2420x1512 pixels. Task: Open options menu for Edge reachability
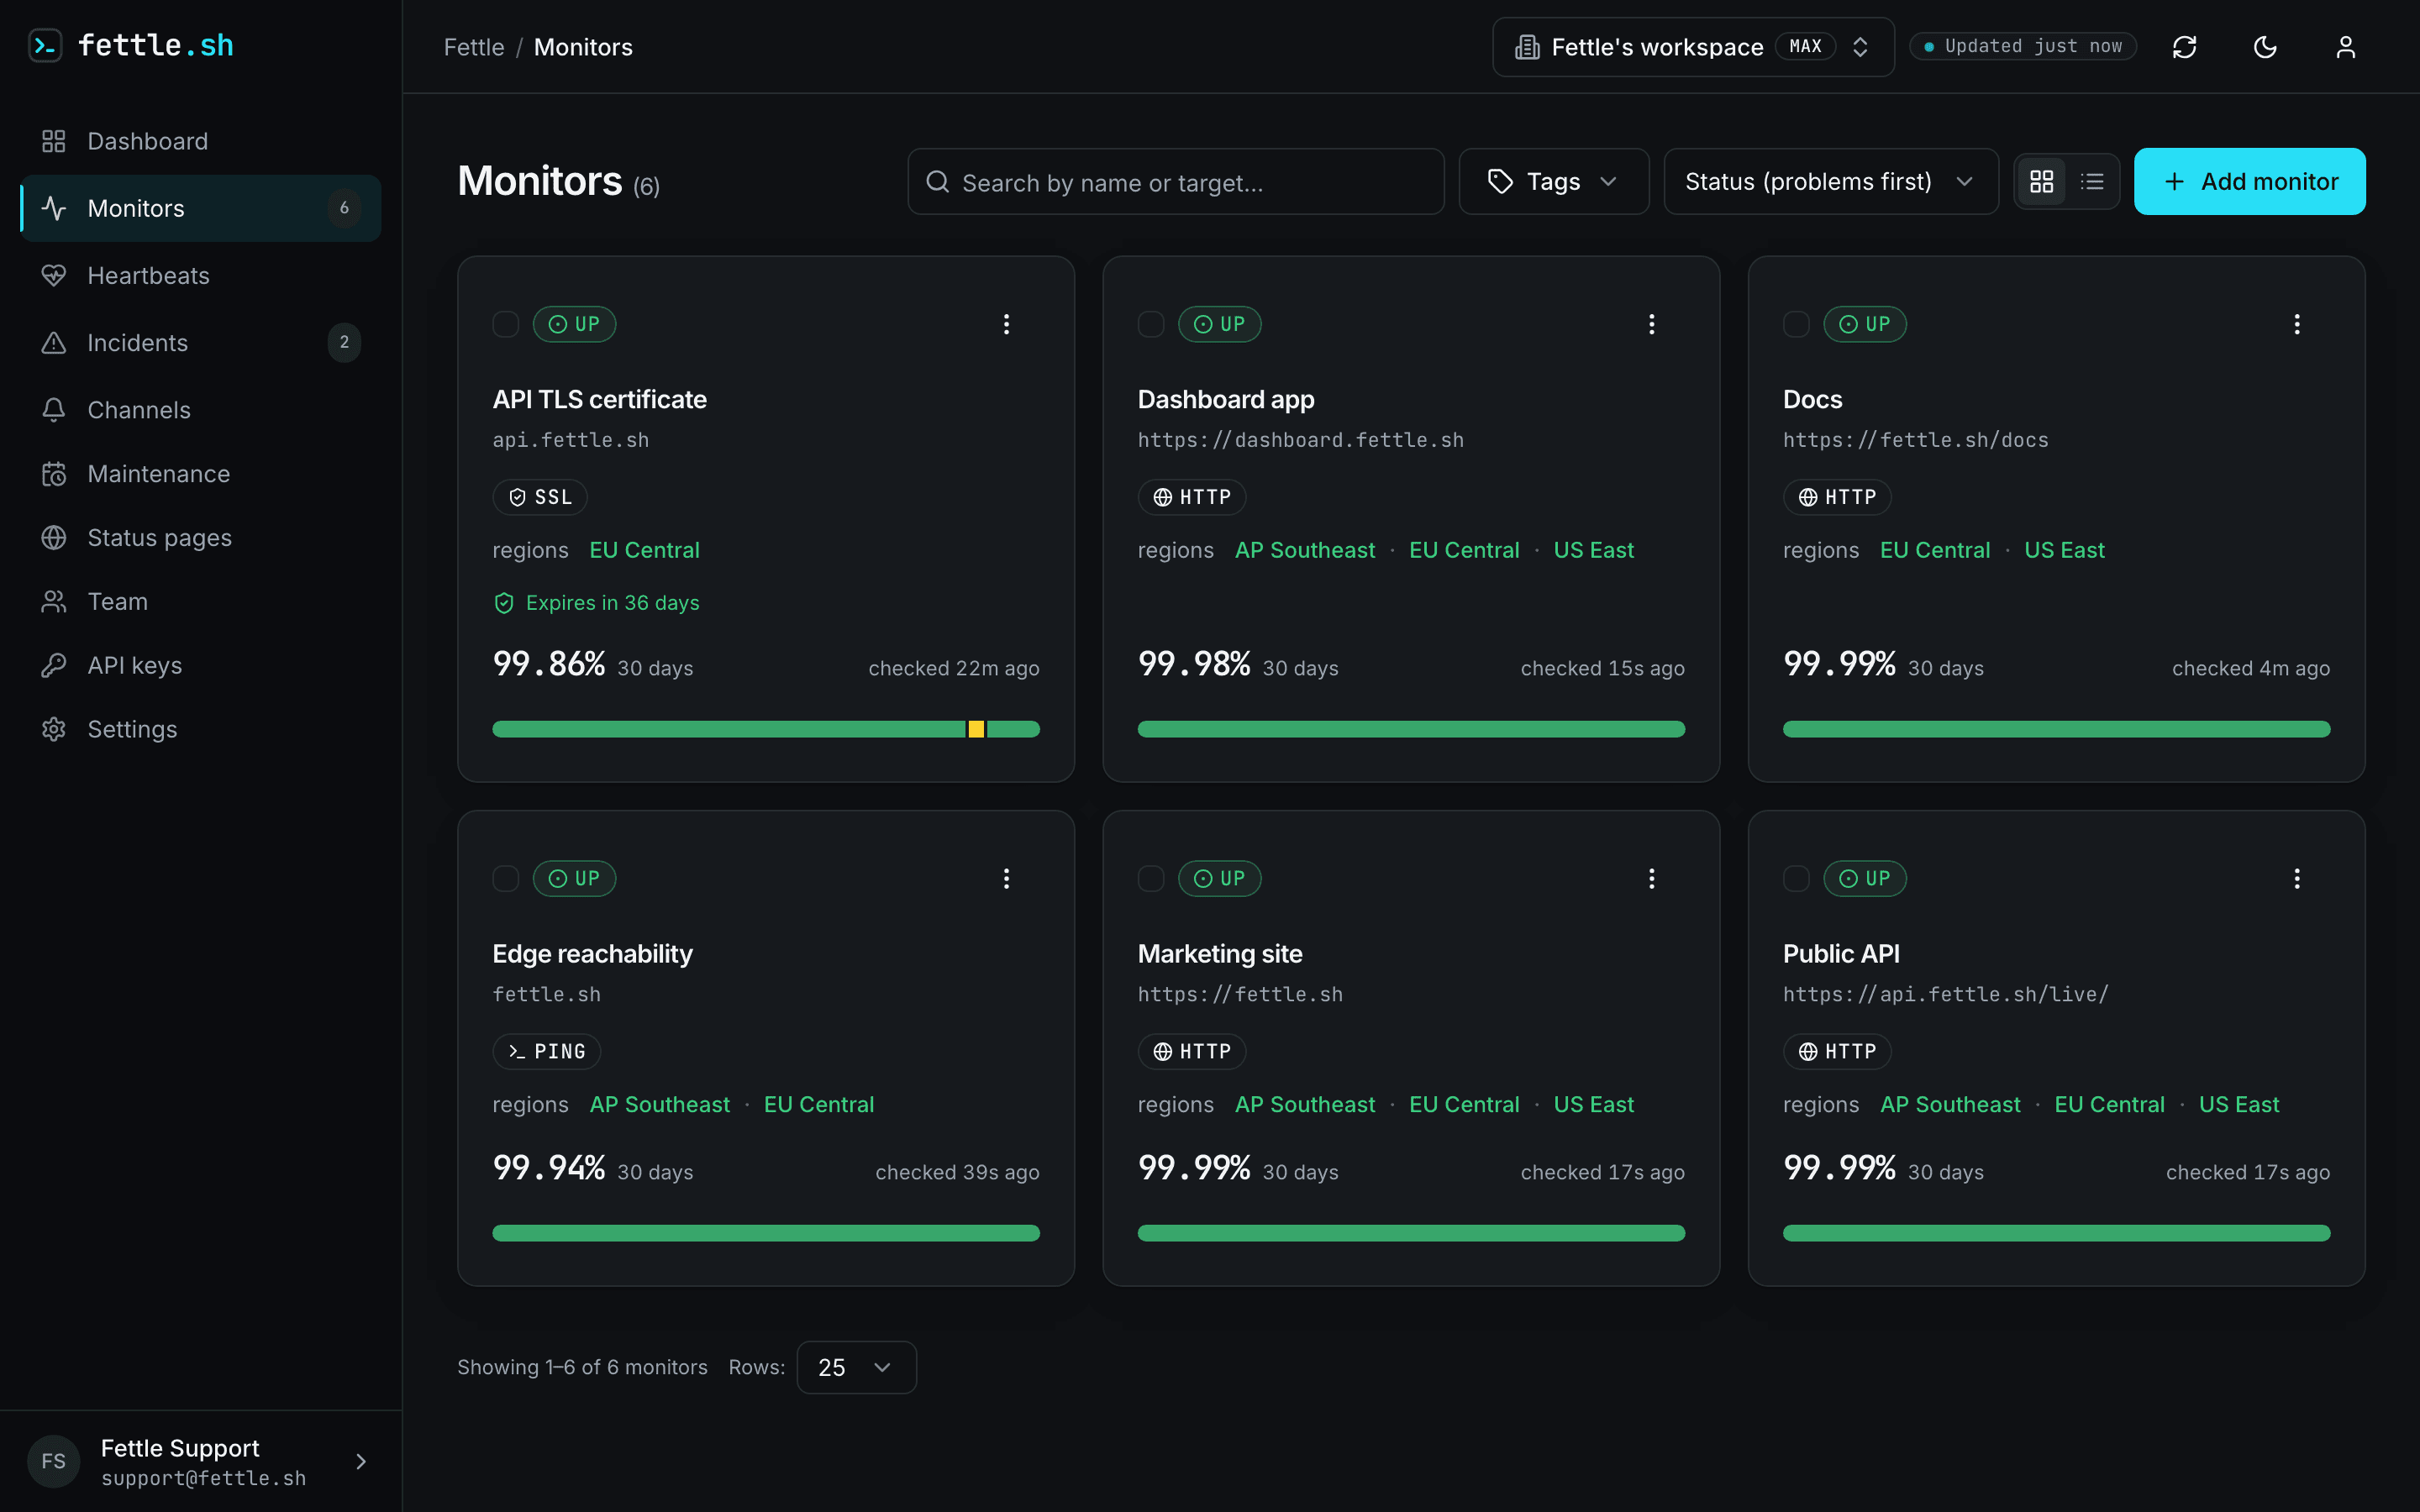pyautogui.click(x=1006, y=878)
